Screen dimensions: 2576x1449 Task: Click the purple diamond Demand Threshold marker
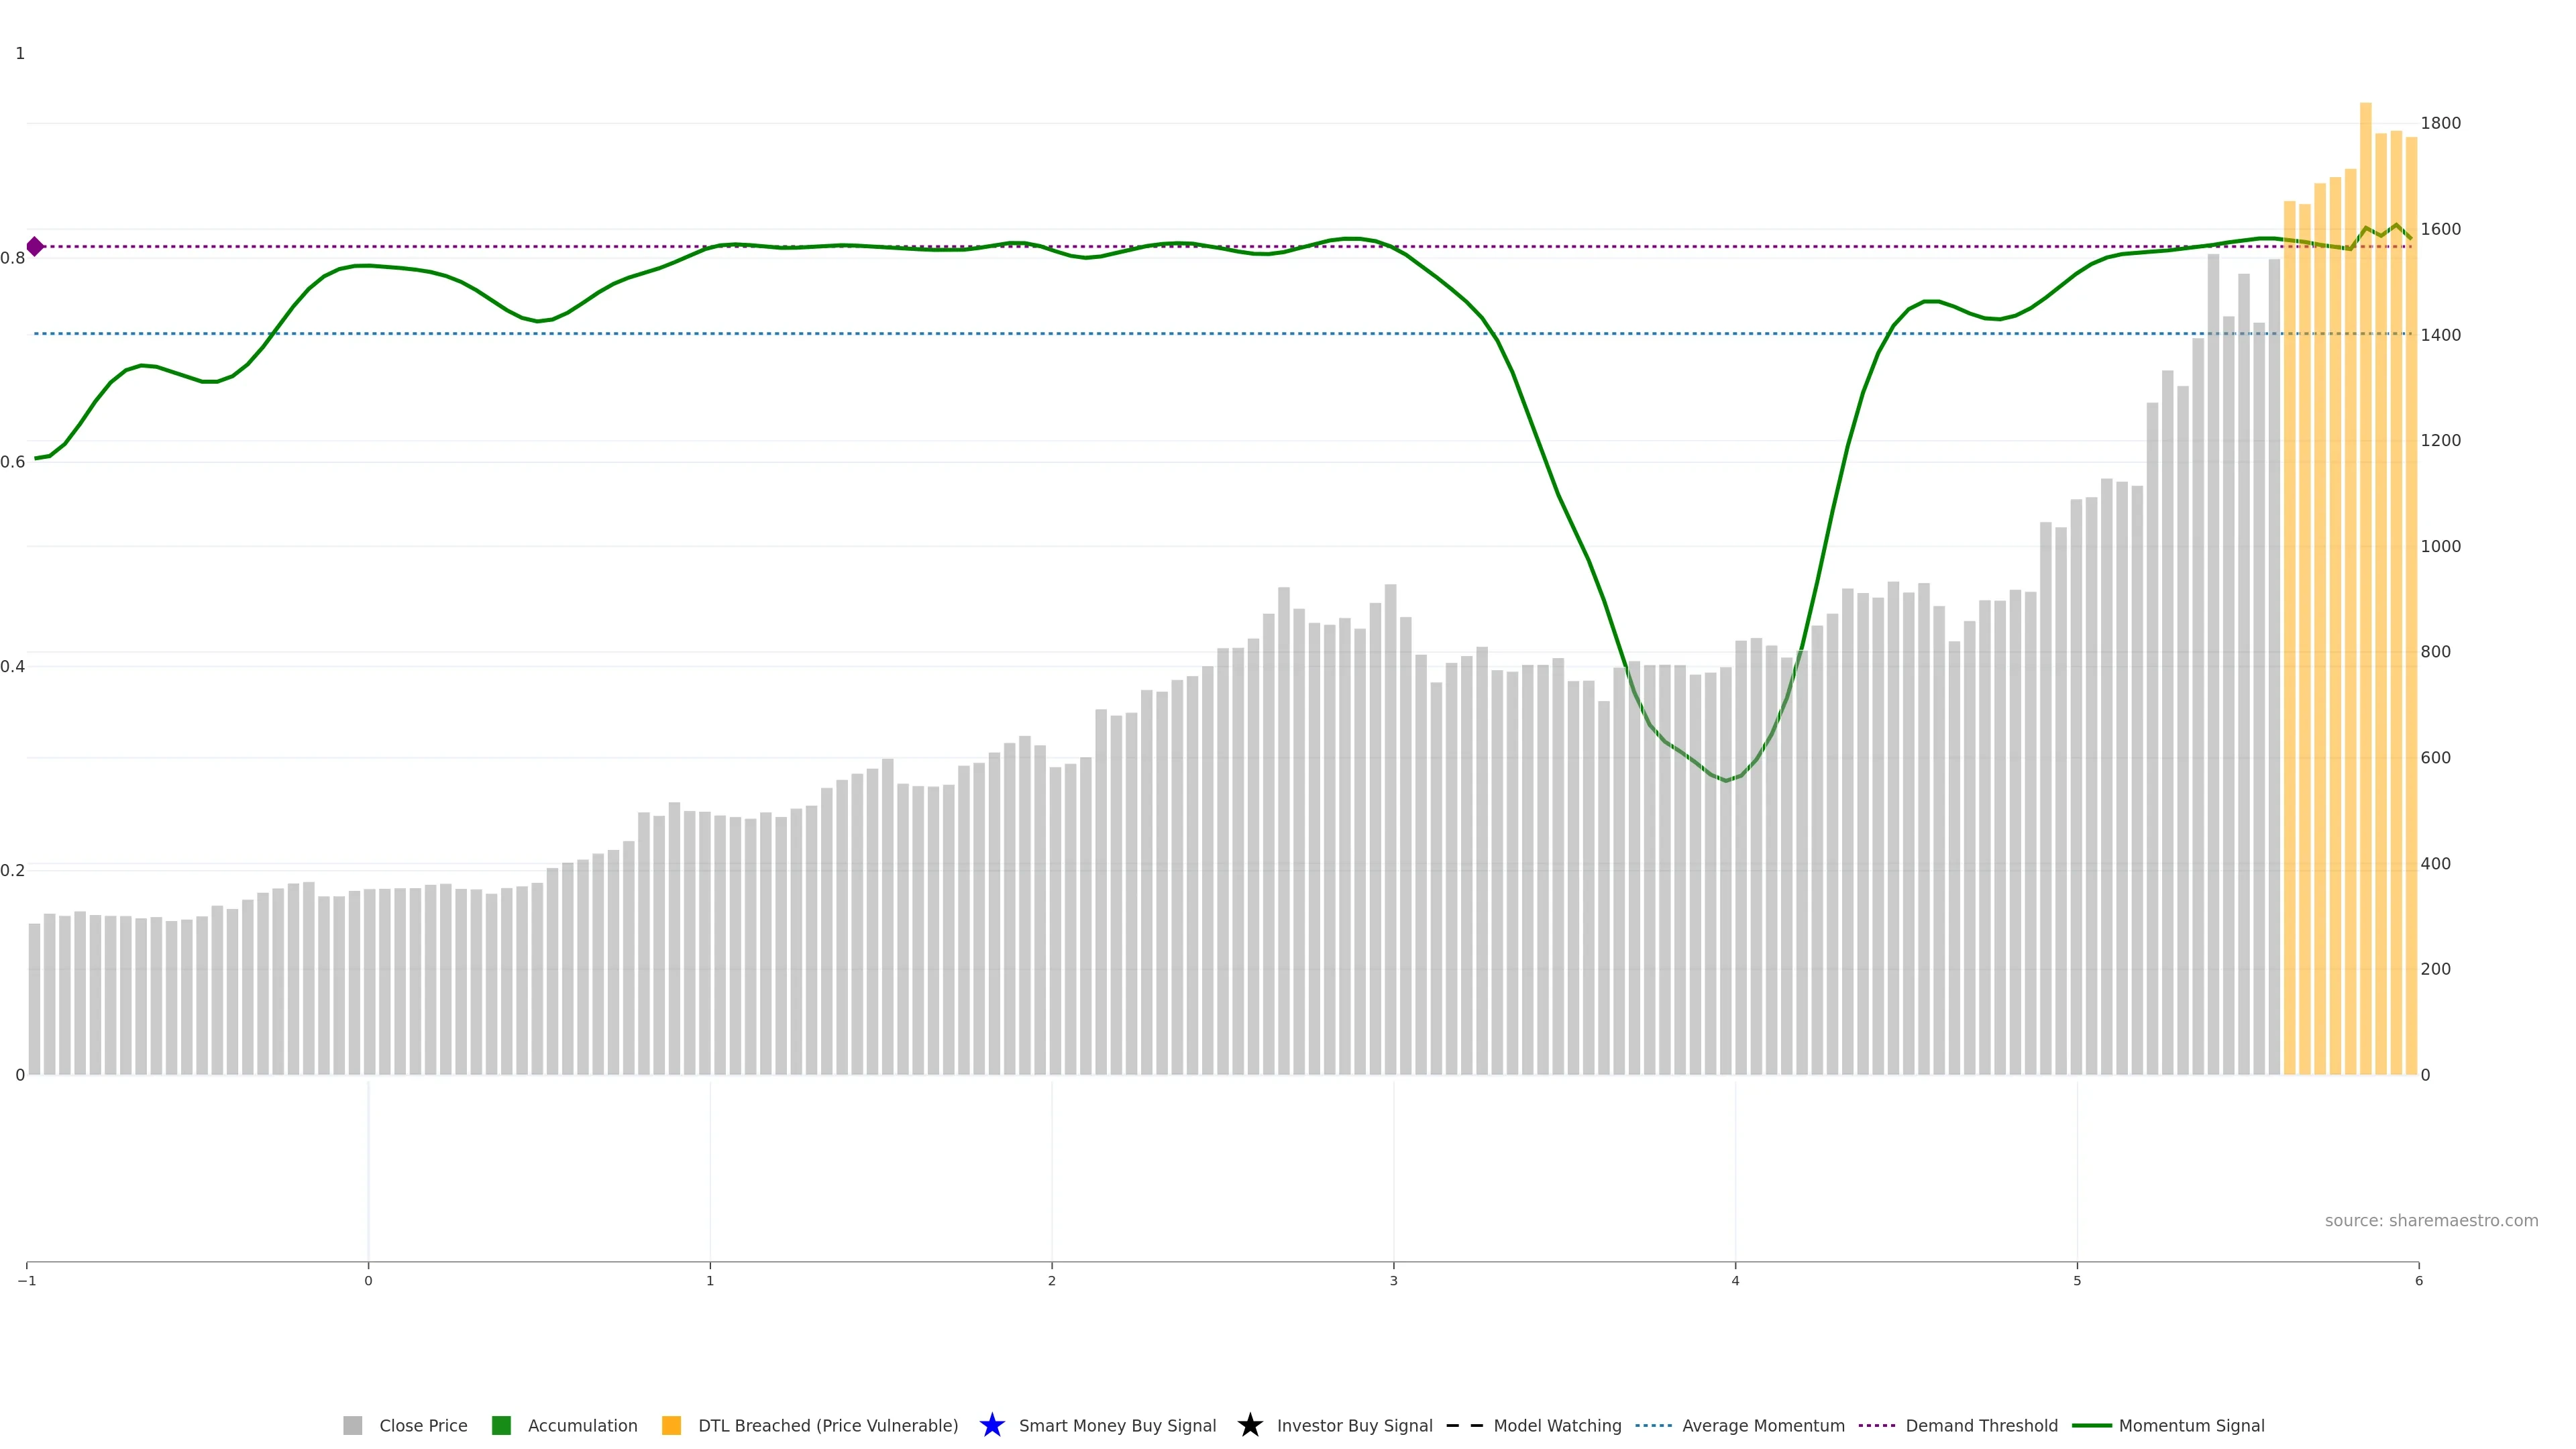(x=35, y=246)
